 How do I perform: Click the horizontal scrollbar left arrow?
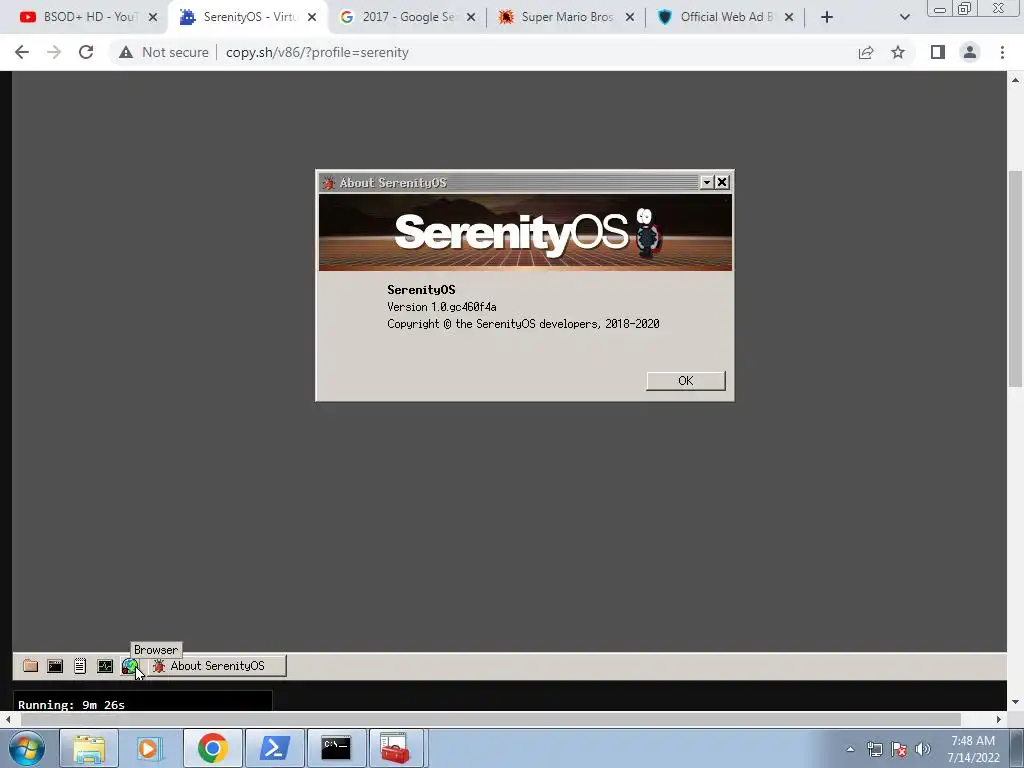pyautogui.click(x=8, y=719)
